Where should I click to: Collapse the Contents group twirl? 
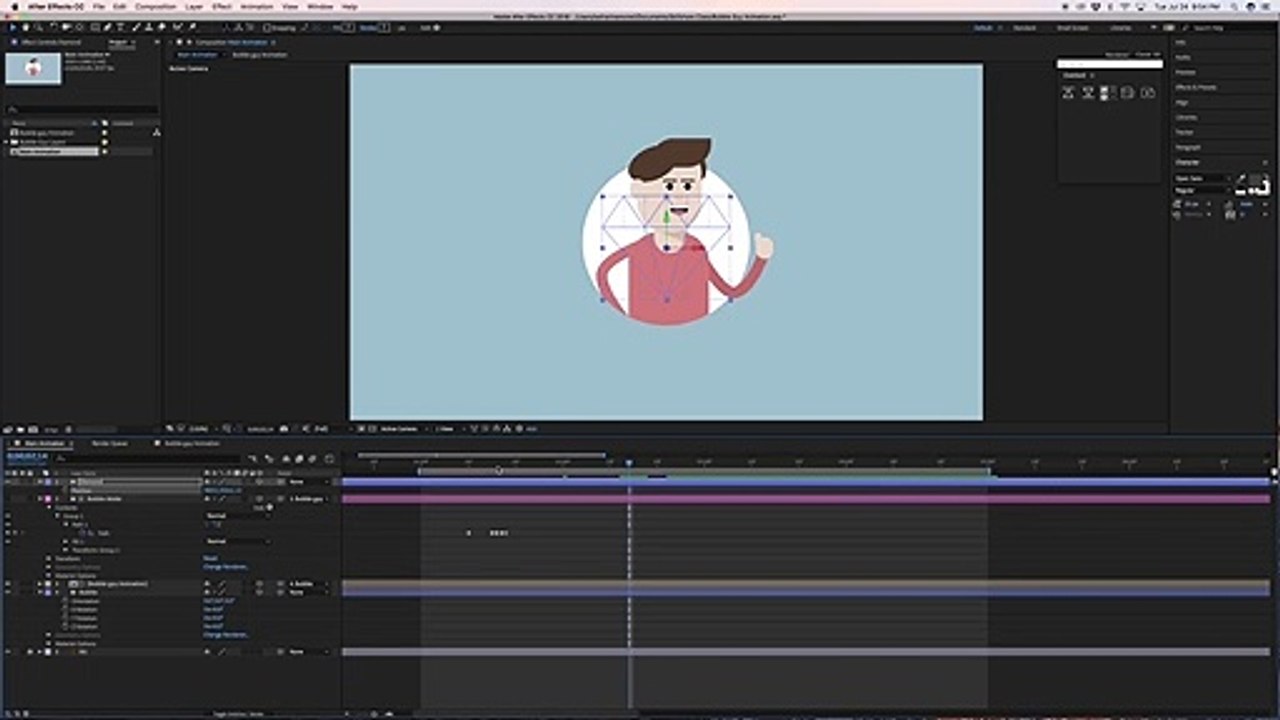[49, 507]
